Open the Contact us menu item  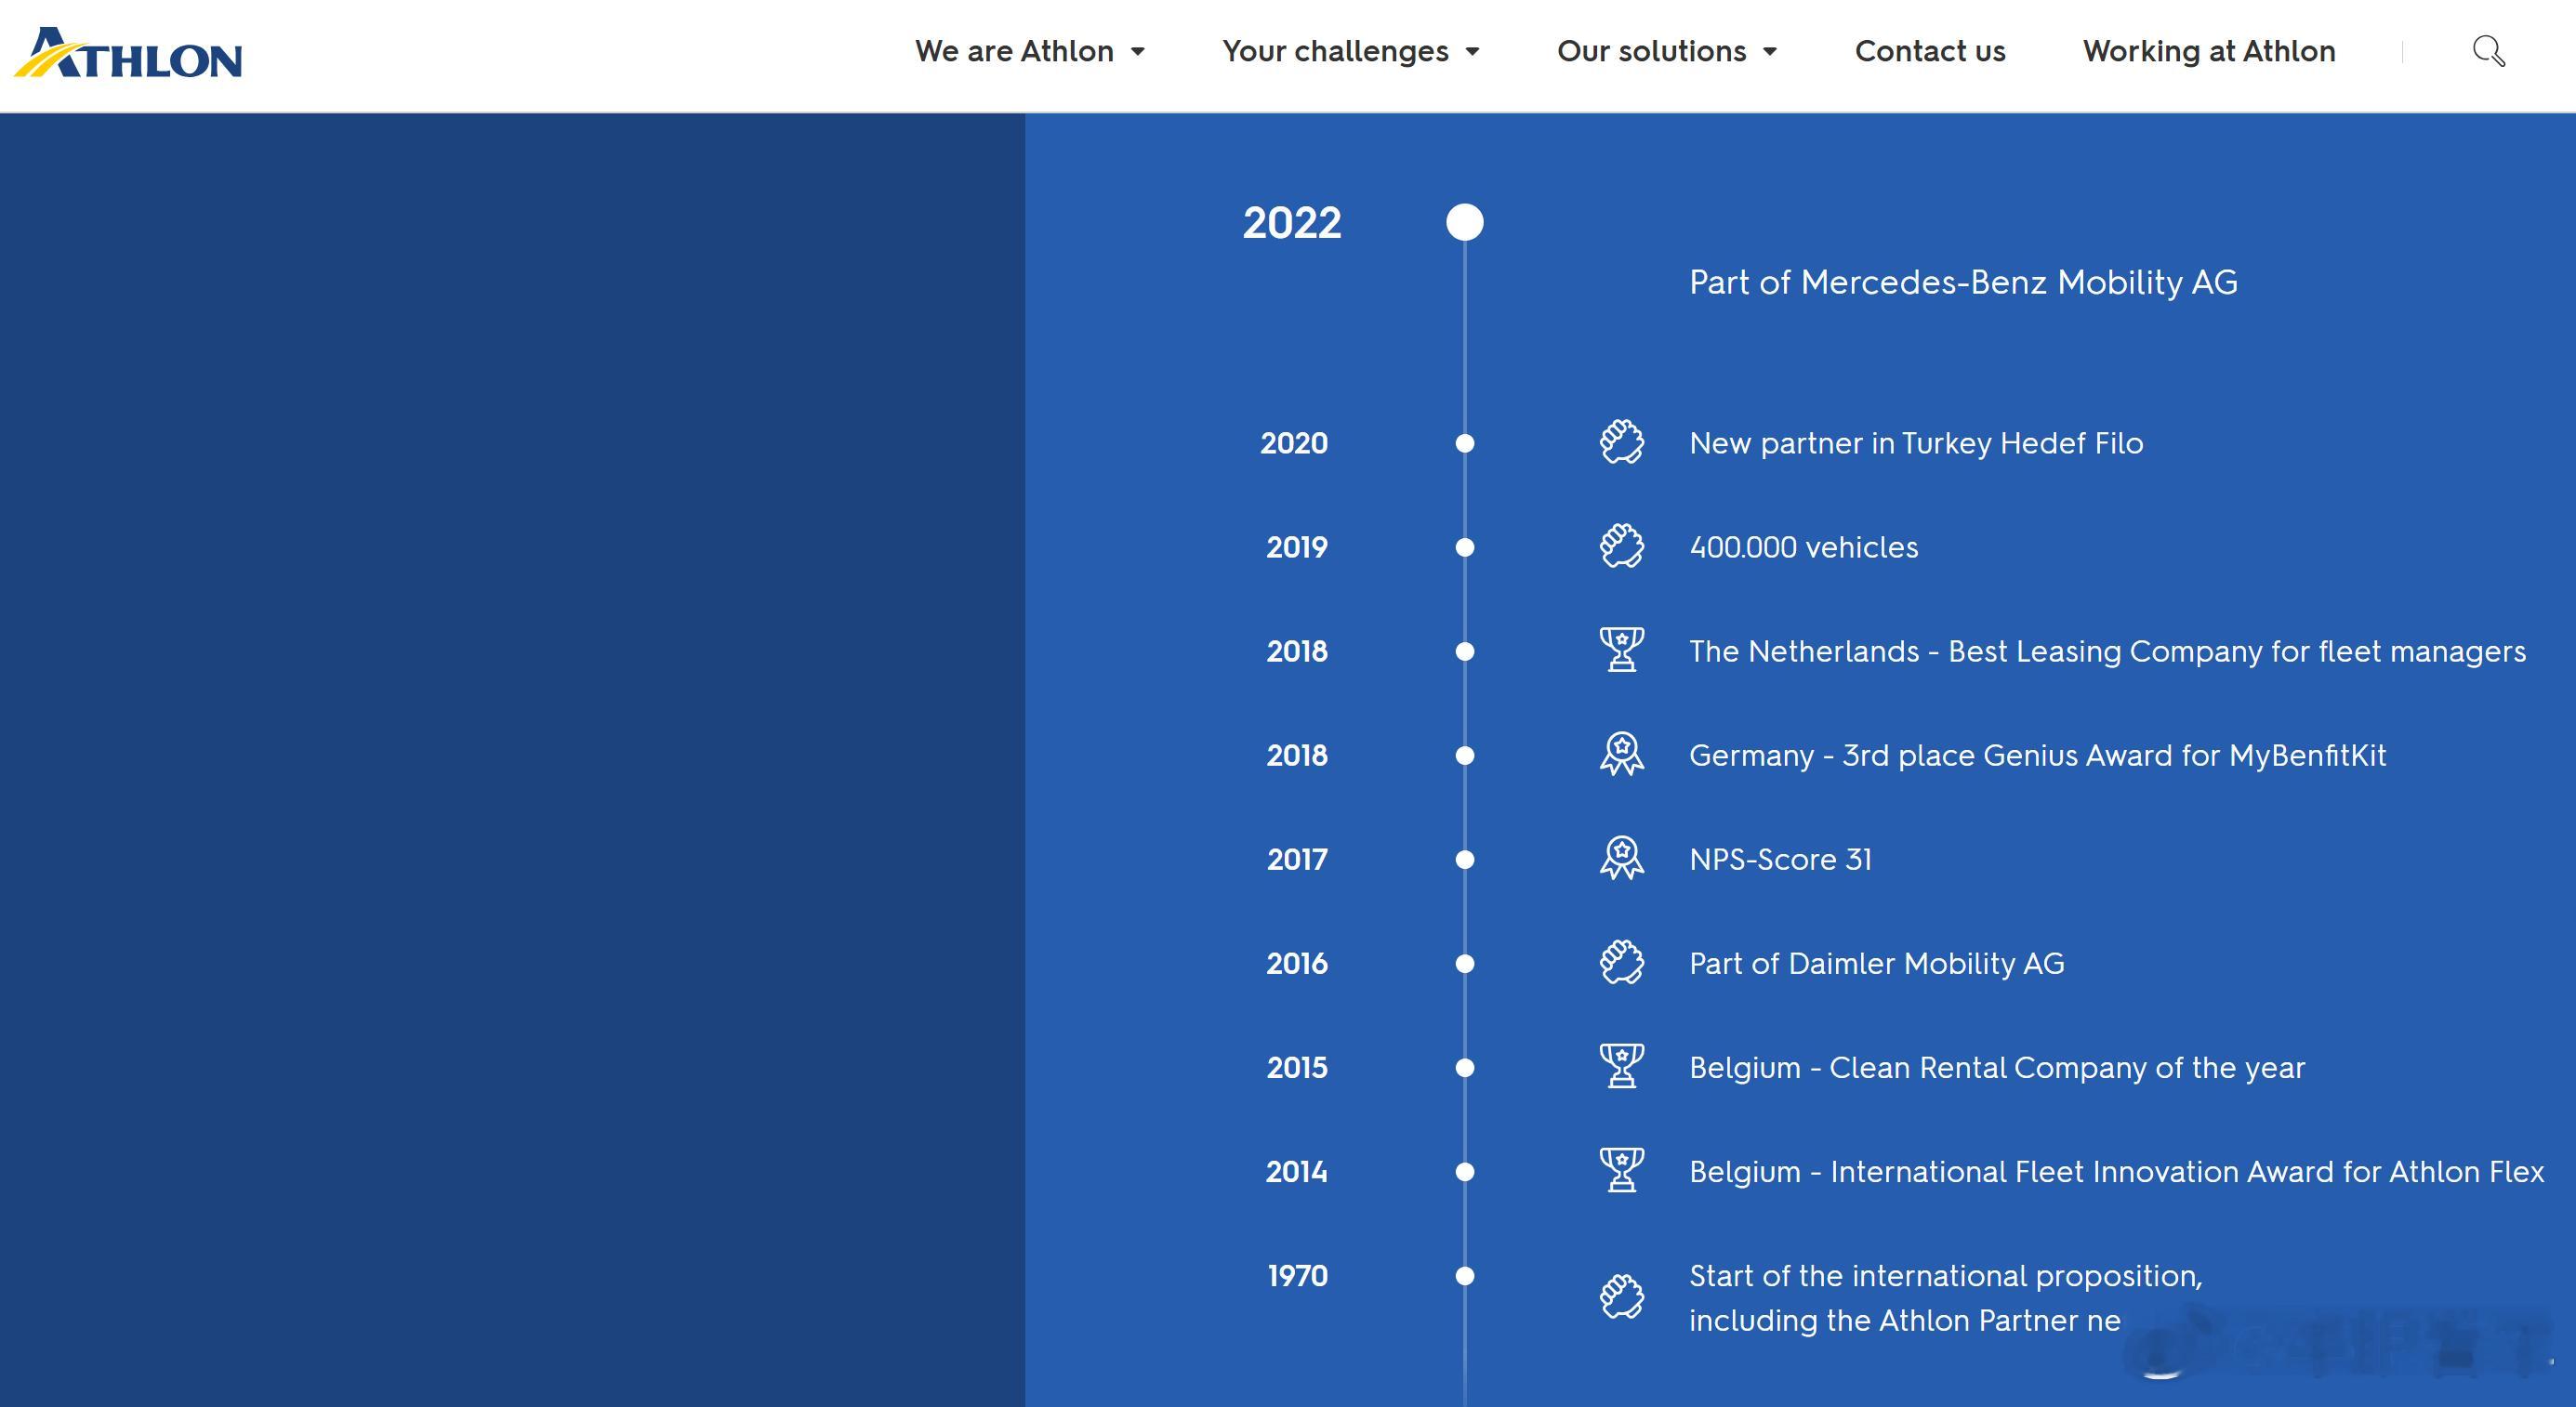tap(1929, 51)
